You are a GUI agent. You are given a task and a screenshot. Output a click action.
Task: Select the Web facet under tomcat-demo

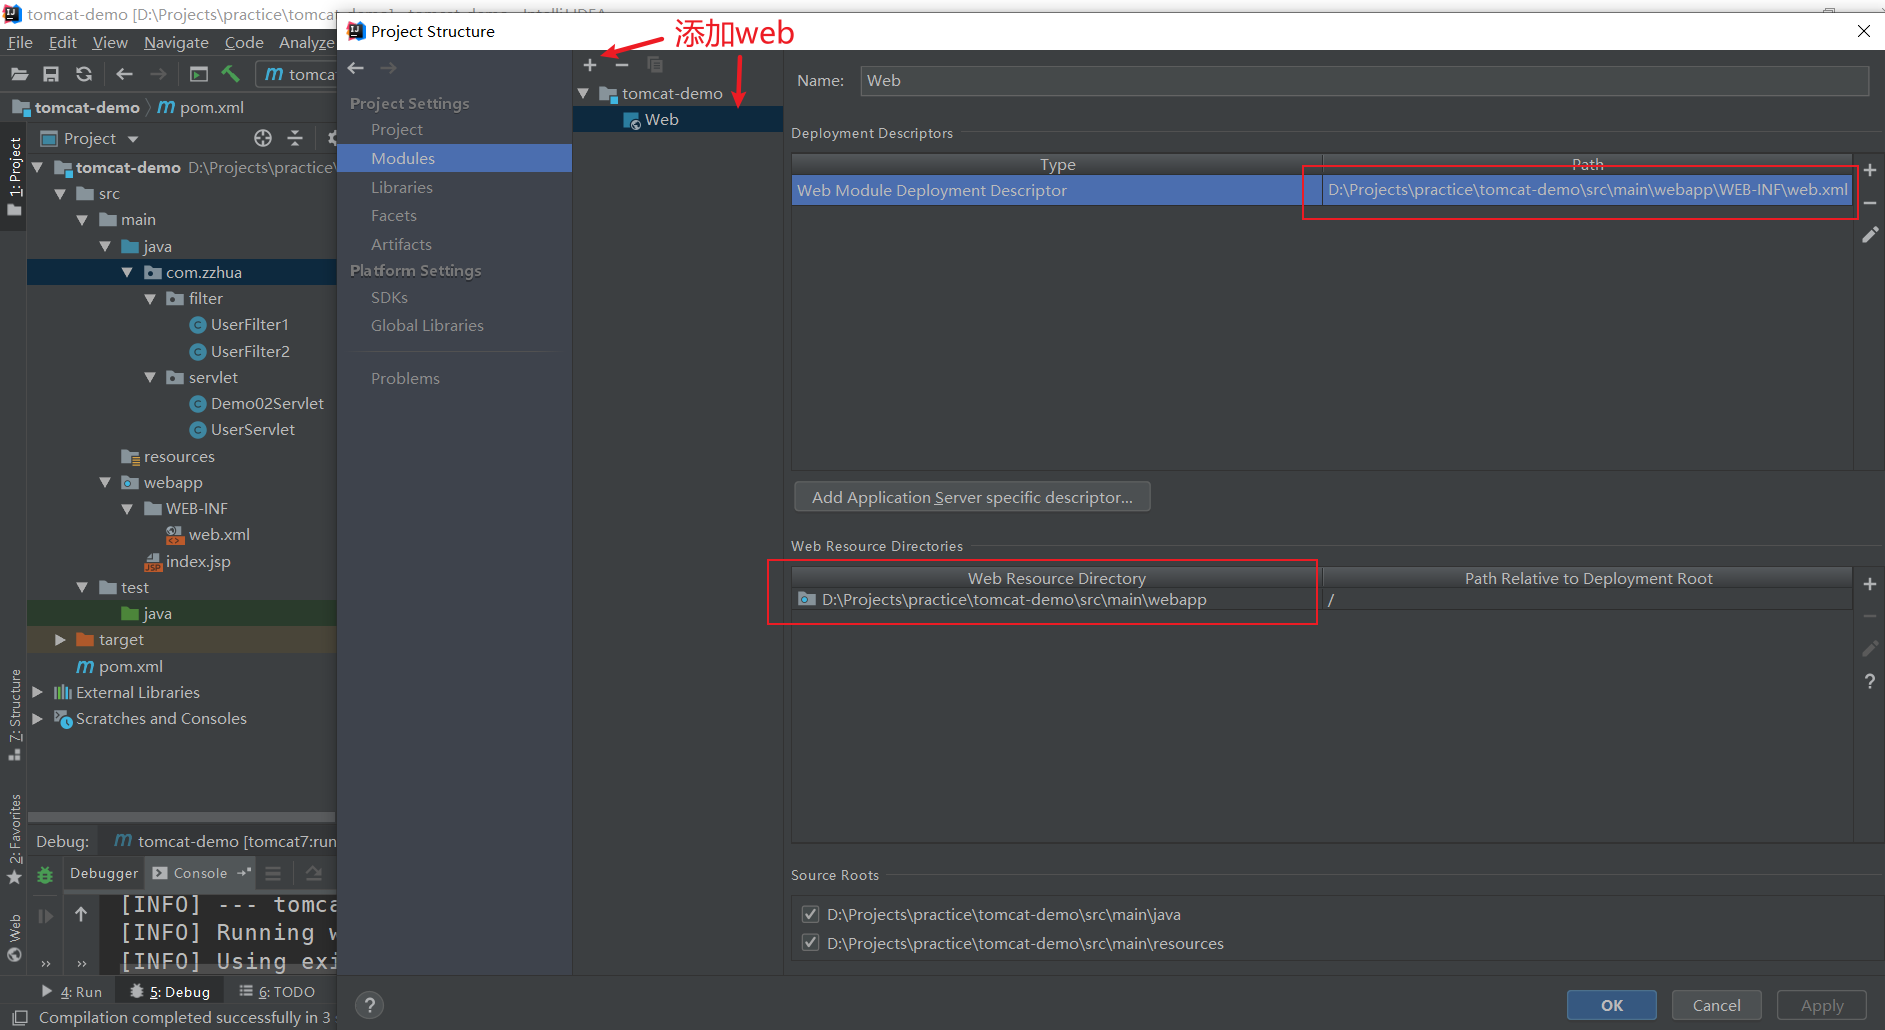coord(661,120)
